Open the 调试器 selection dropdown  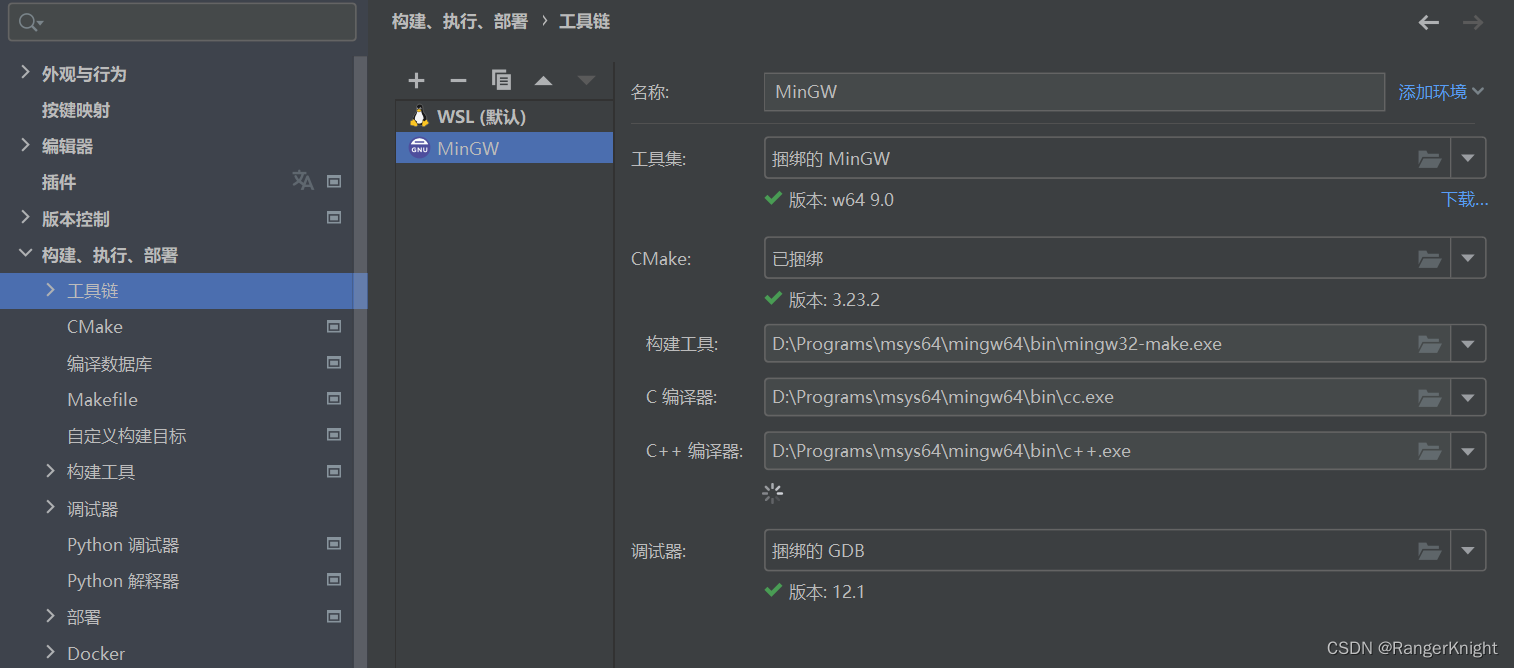pyautogui.click(x=1468, y=550)
